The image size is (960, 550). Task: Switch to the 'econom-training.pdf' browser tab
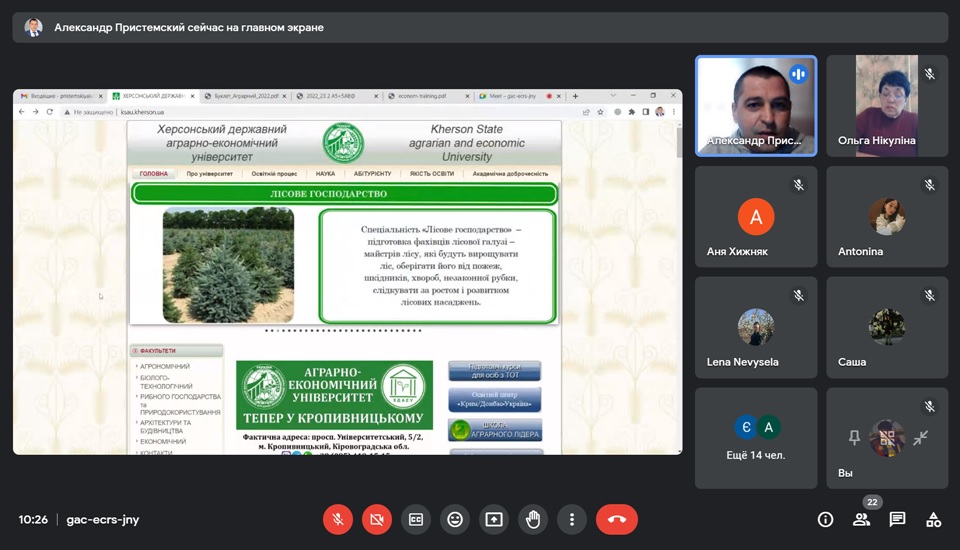click(428, 96)
